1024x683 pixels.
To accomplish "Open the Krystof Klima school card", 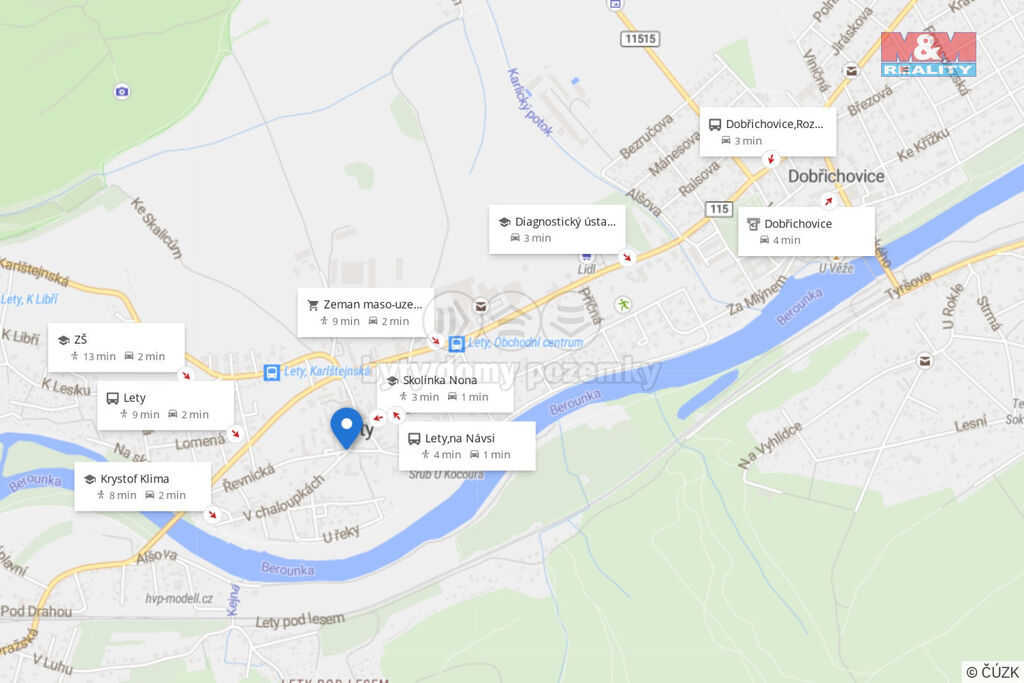I will click(142, 486).
